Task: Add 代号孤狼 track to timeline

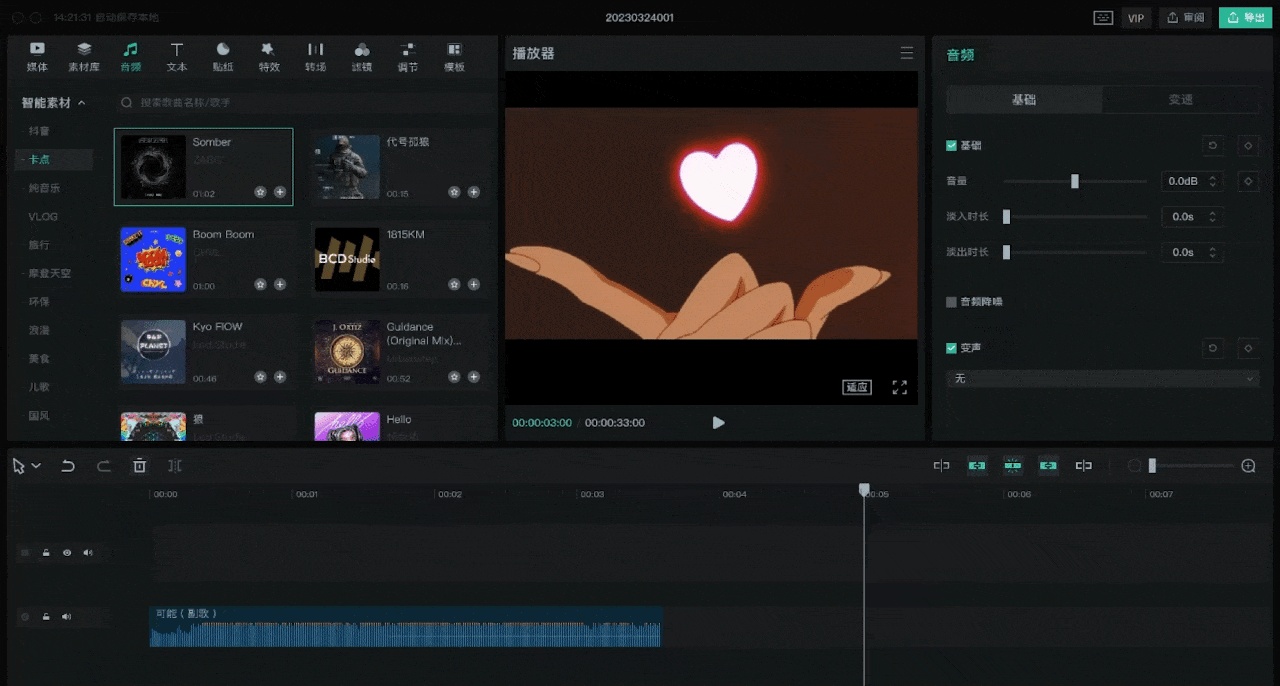Action: 474,192
